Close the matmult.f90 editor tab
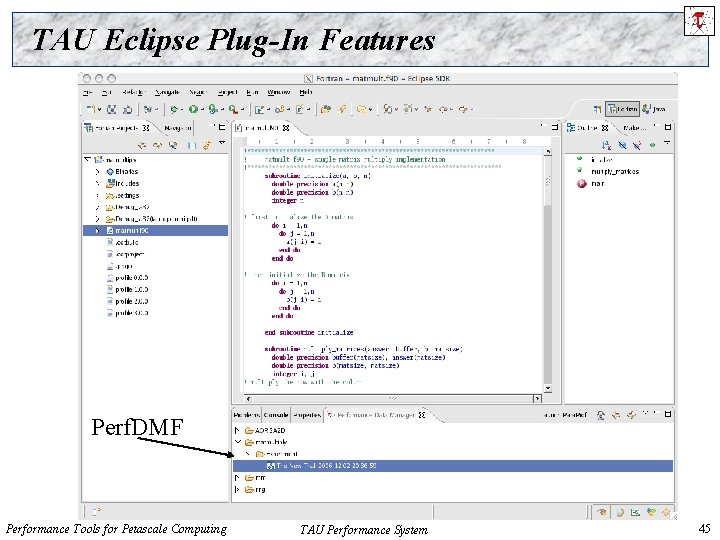This screenshot has width=720, height=540. pos(286,128)
